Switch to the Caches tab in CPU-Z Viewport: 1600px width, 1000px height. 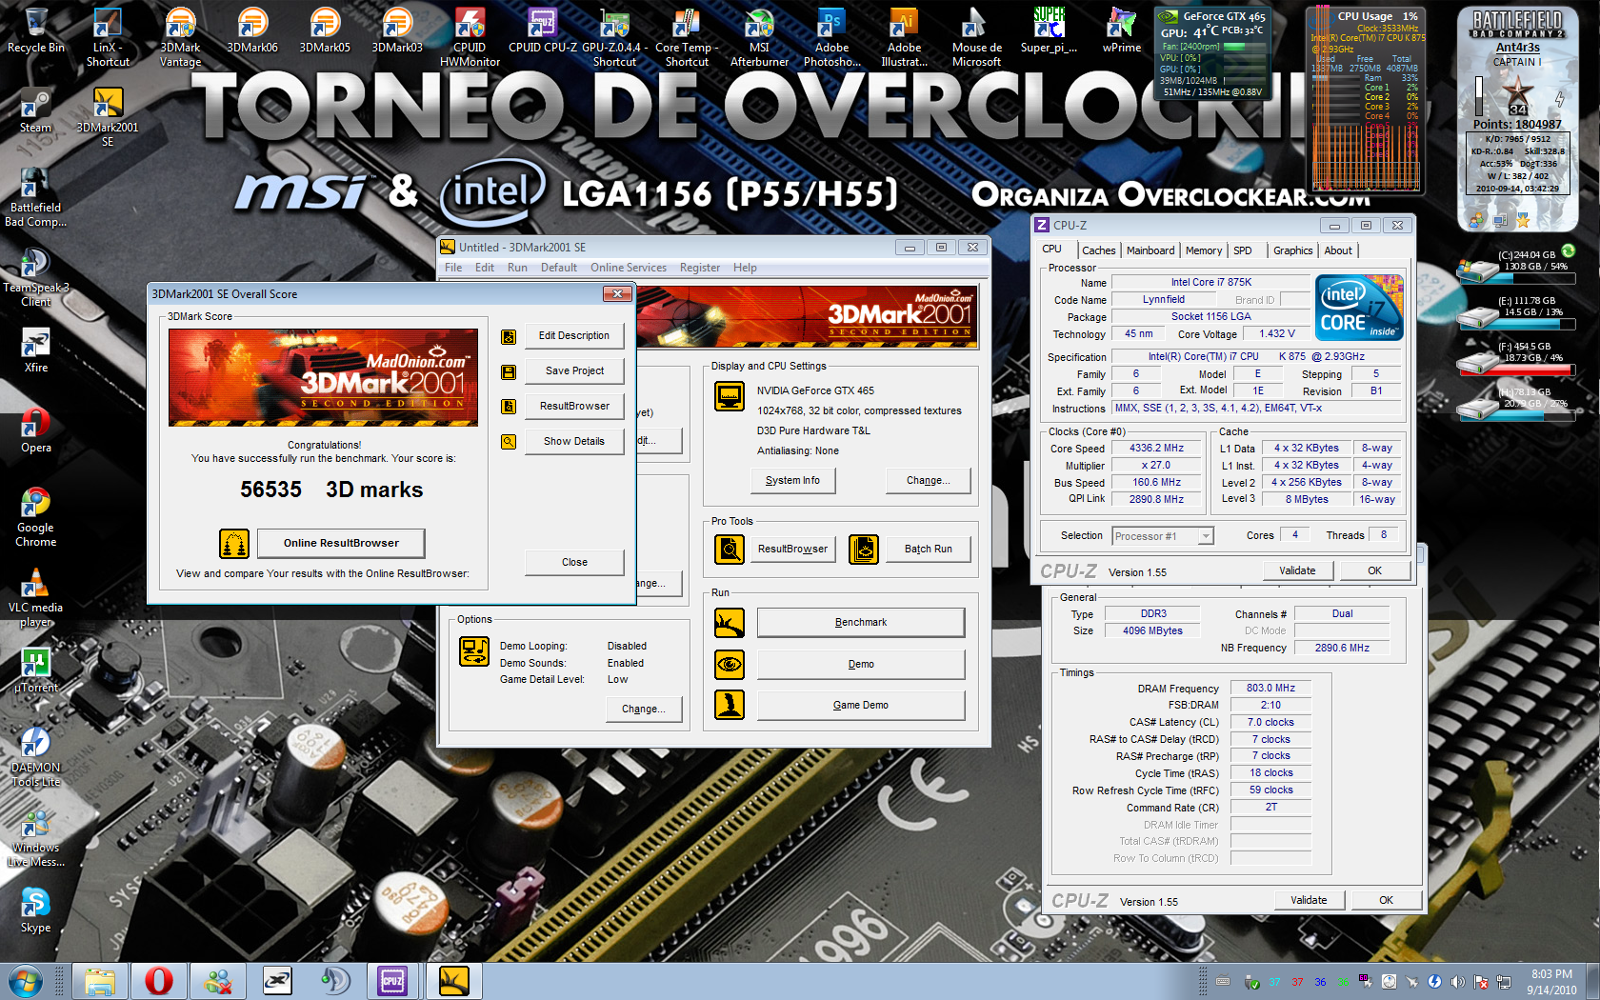pos(1098,251)
